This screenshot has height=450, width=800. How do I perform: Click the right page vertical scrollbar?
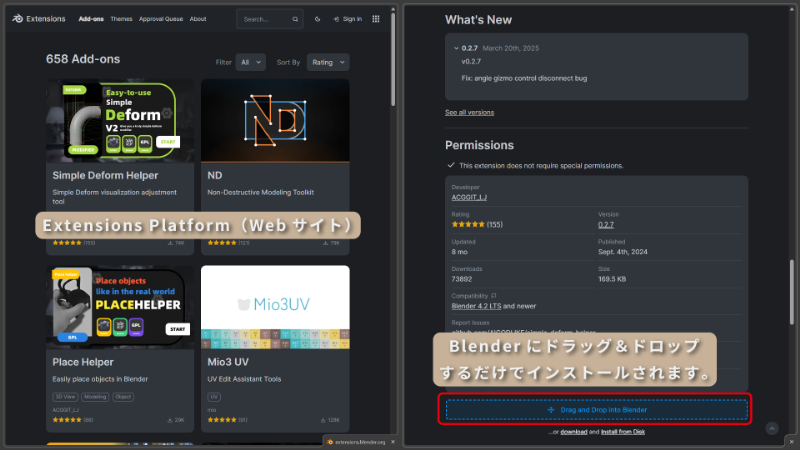coord(792,292)
